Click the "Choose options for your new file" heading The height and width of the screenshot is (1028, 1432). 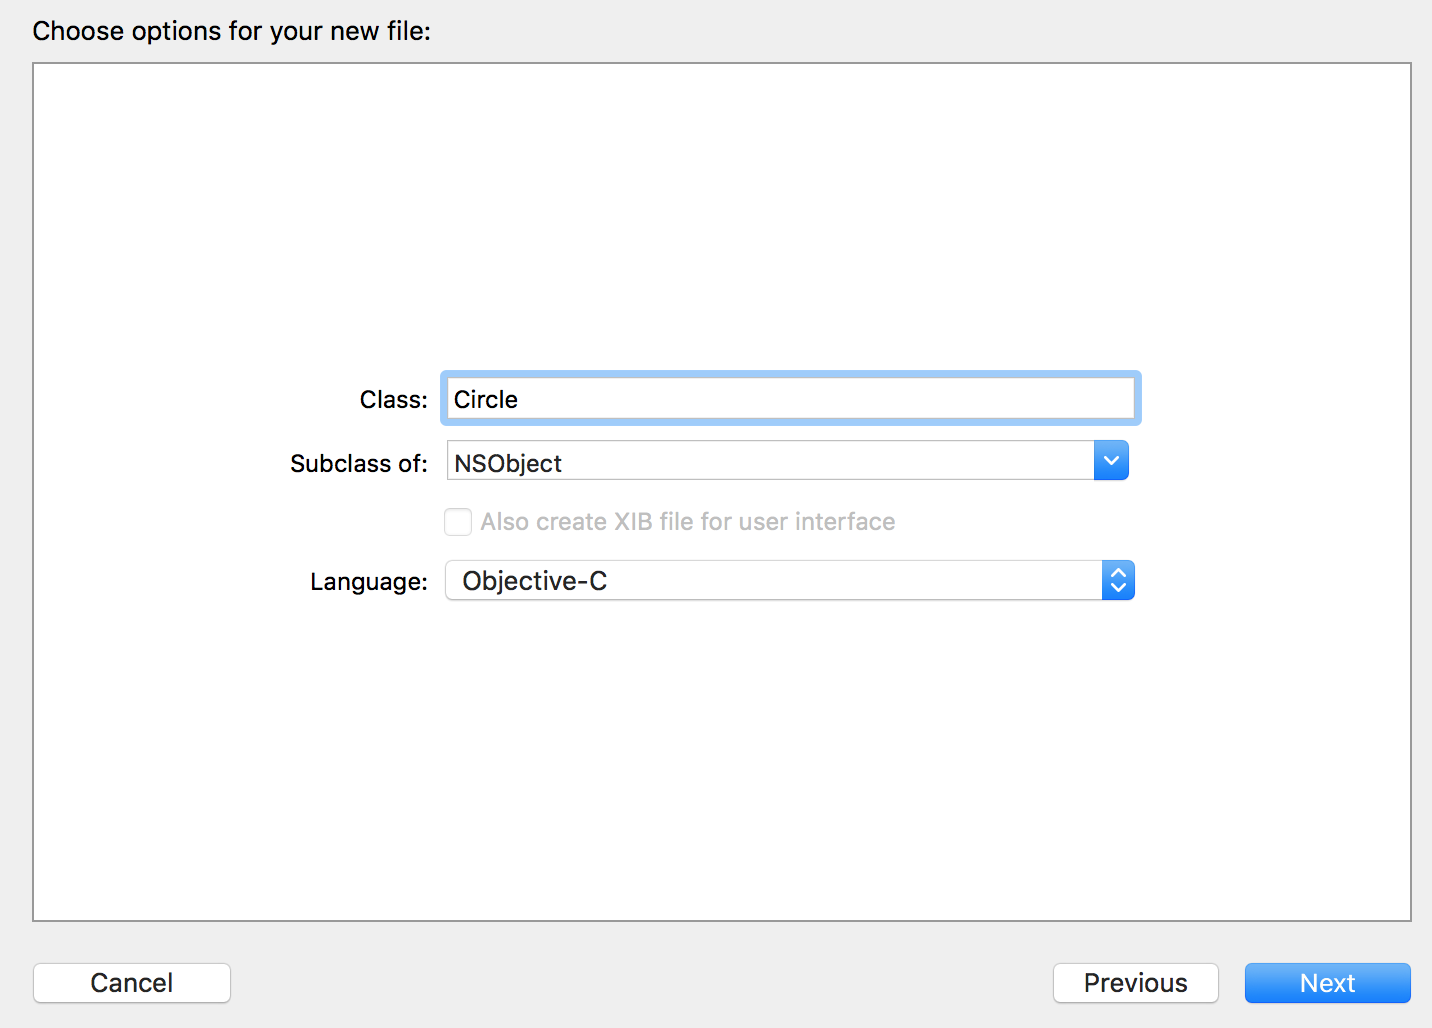(x=231, y=31)
